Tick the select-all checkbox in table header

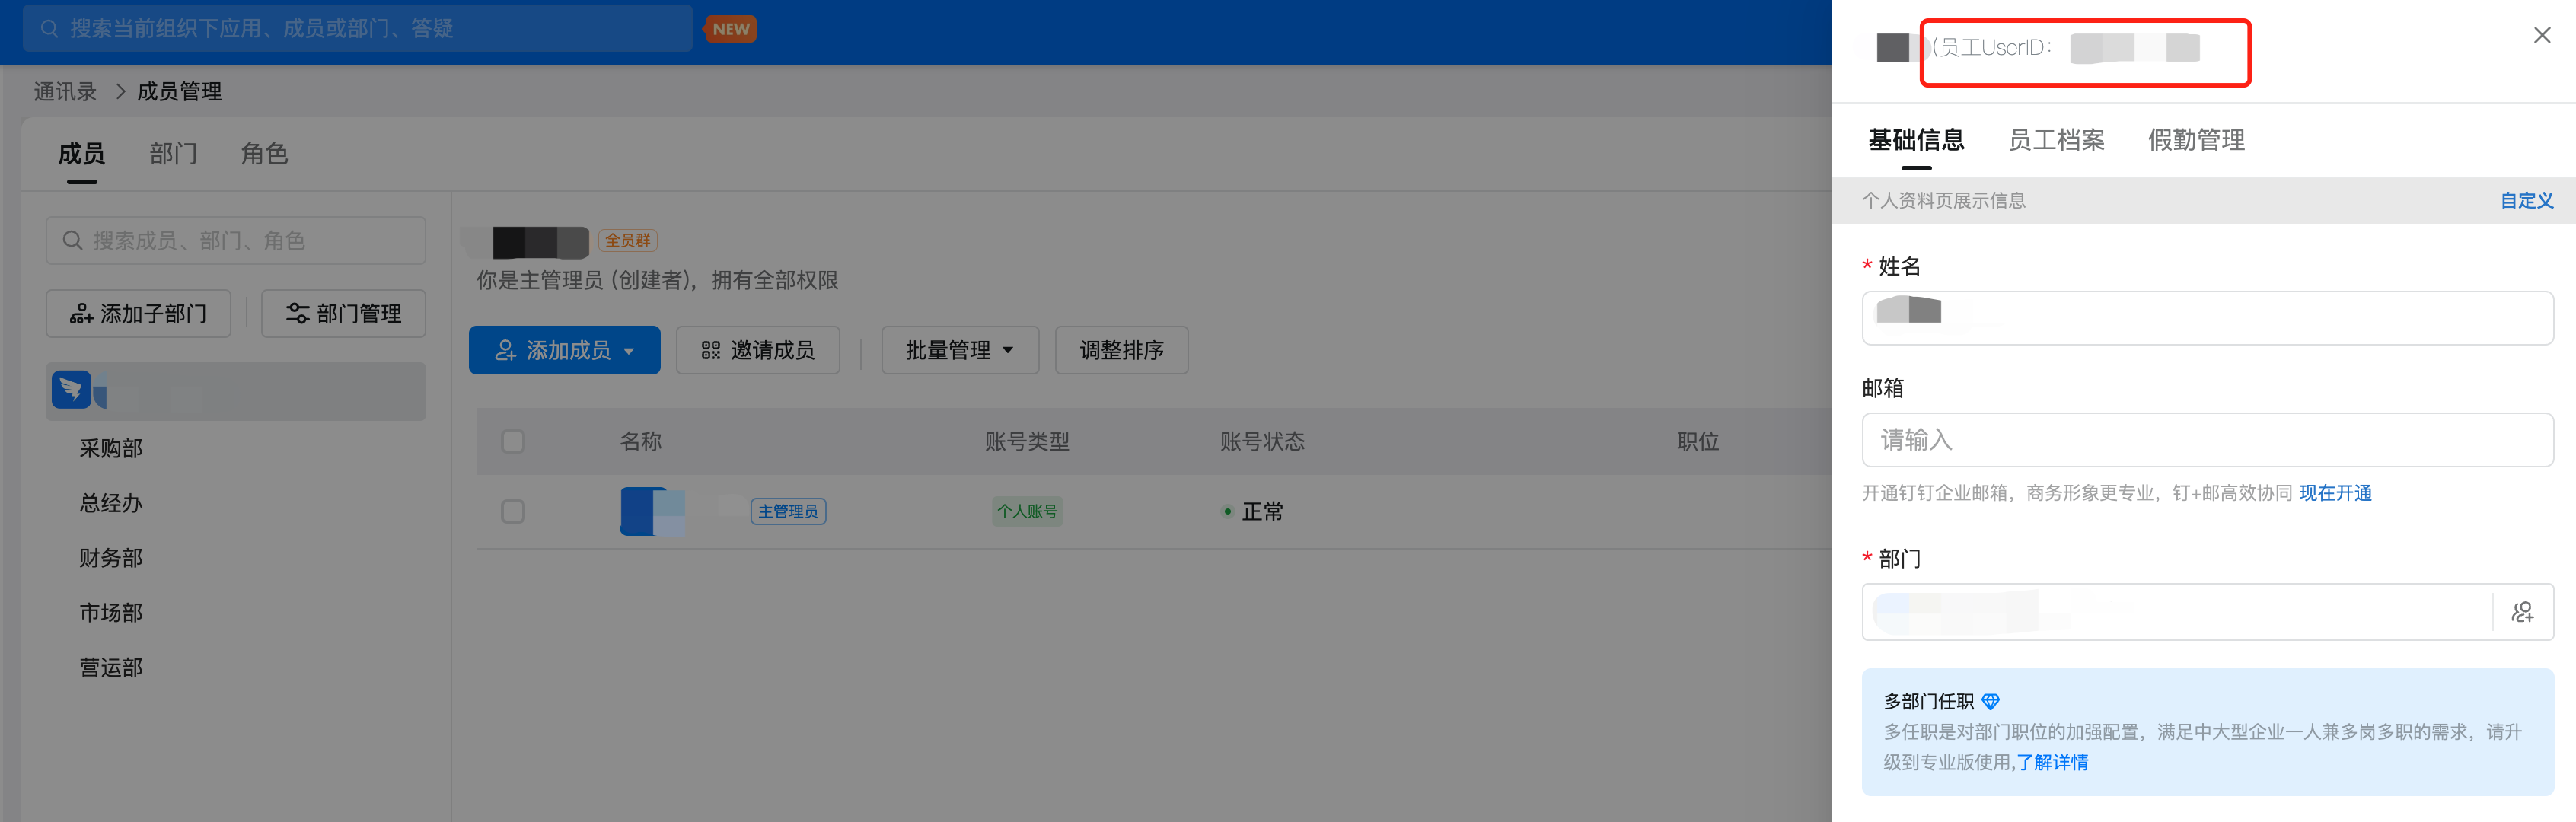click(513, 441)
